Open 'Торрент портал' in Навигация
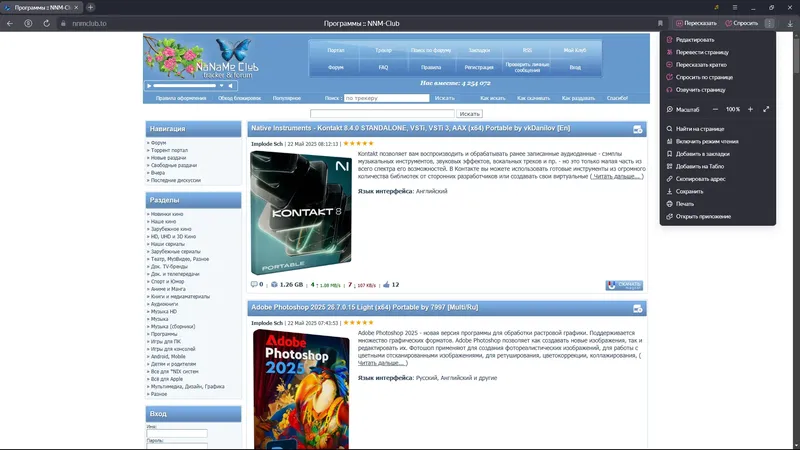This screenshot has width=800, height=450. click(x=169, y=151)
